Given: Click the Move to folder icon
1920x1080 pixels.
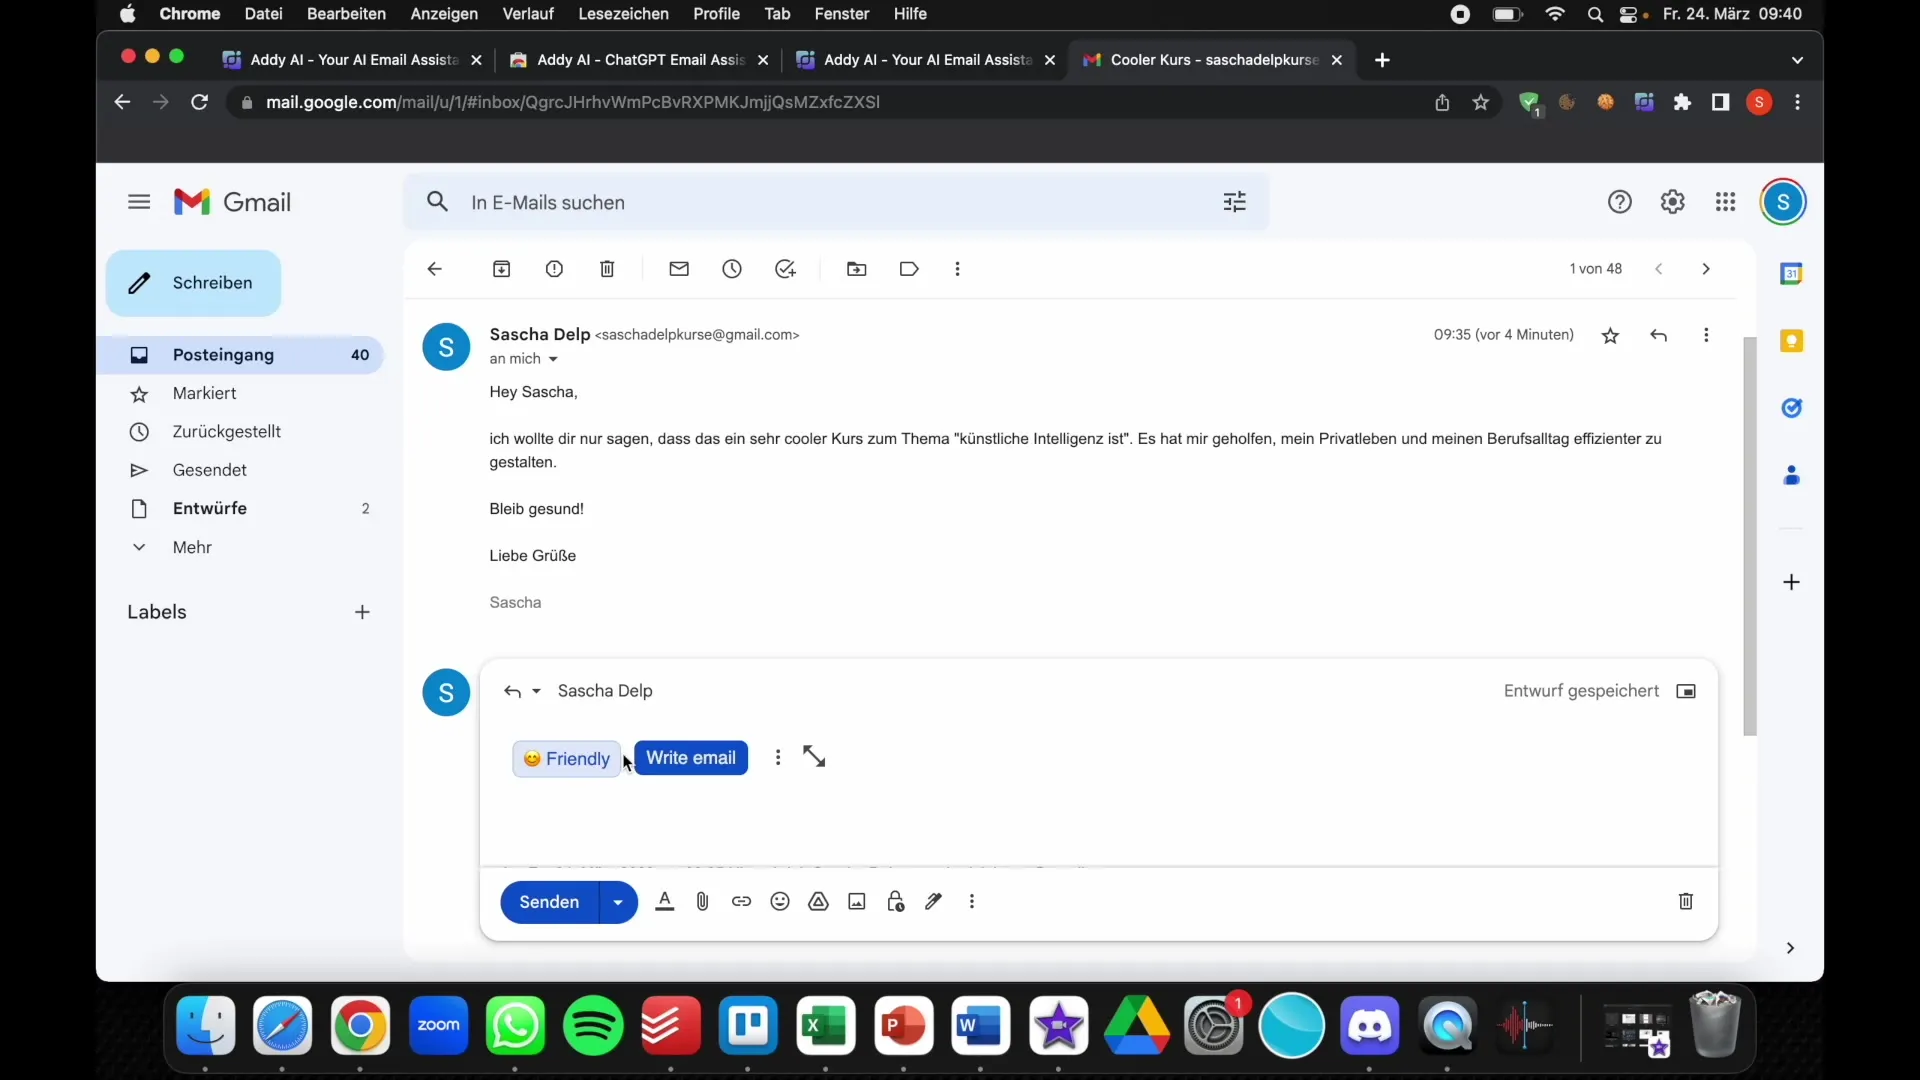Looking at the screenshot, I should [855, 269].
